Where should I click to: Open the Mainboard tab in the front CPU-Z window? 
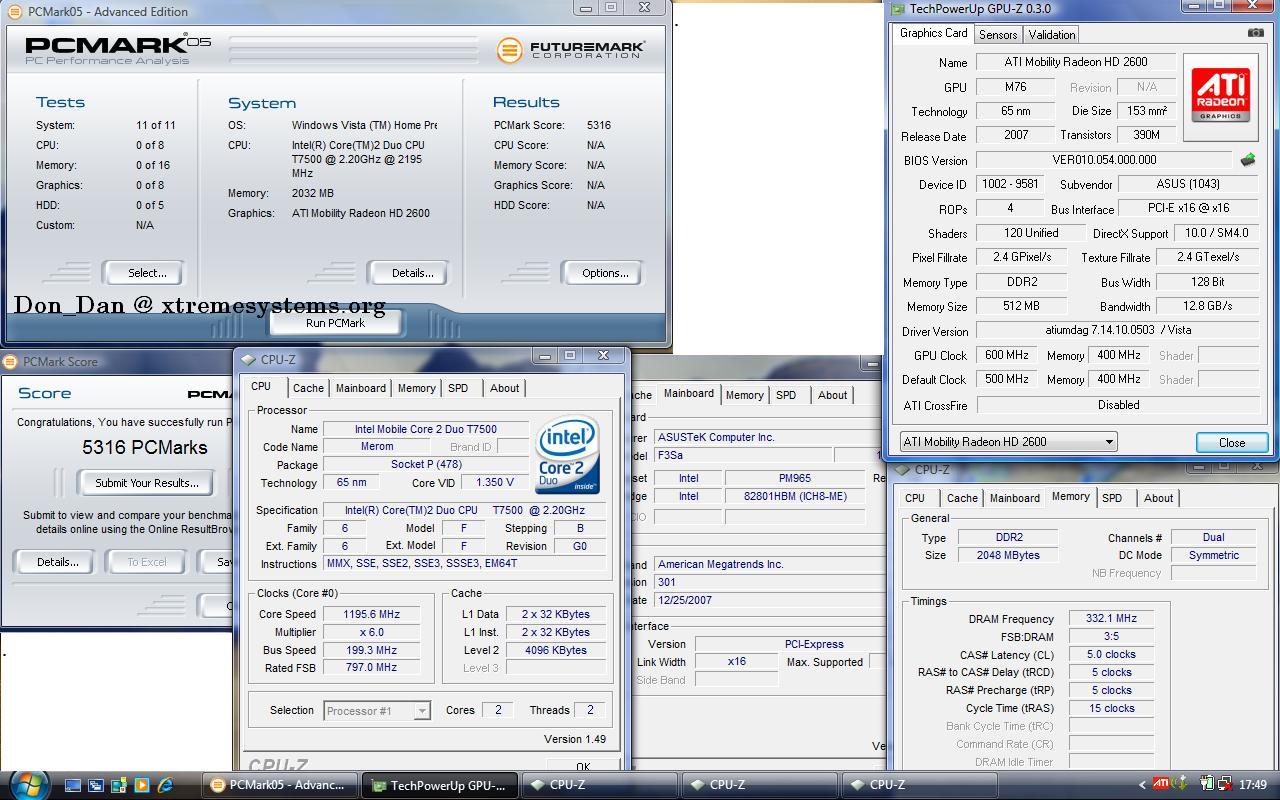click(360, 388)
